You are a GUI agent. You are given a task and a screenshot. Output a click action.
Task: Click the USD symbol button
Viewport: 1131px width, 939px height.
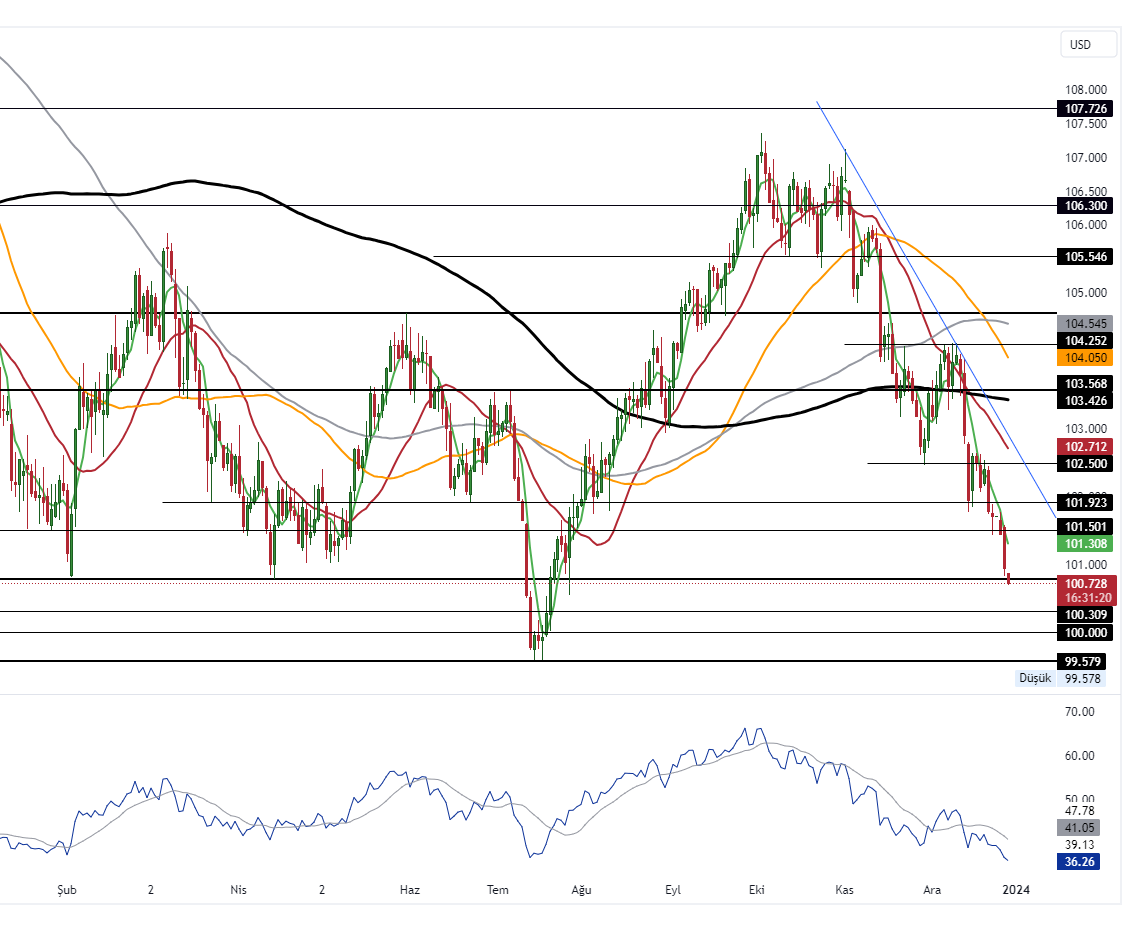pyautogui.click(x=1086, y=44)
